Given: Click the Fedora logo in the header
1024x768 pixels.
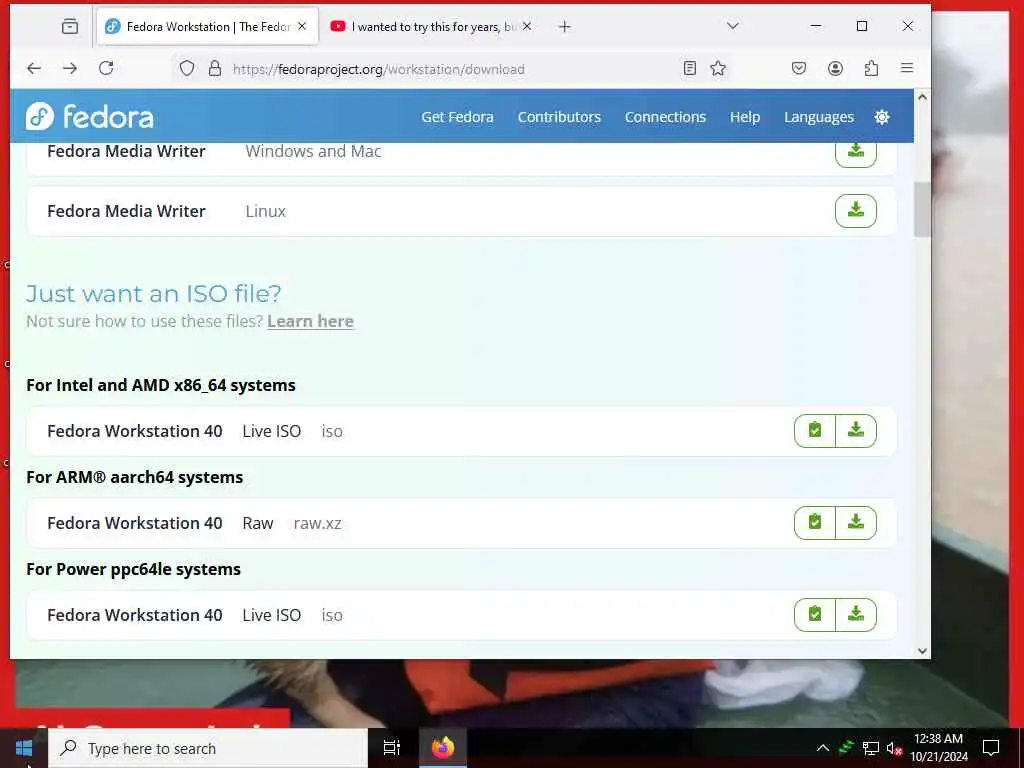Looking at the screenshot, I should pos(89,117).
